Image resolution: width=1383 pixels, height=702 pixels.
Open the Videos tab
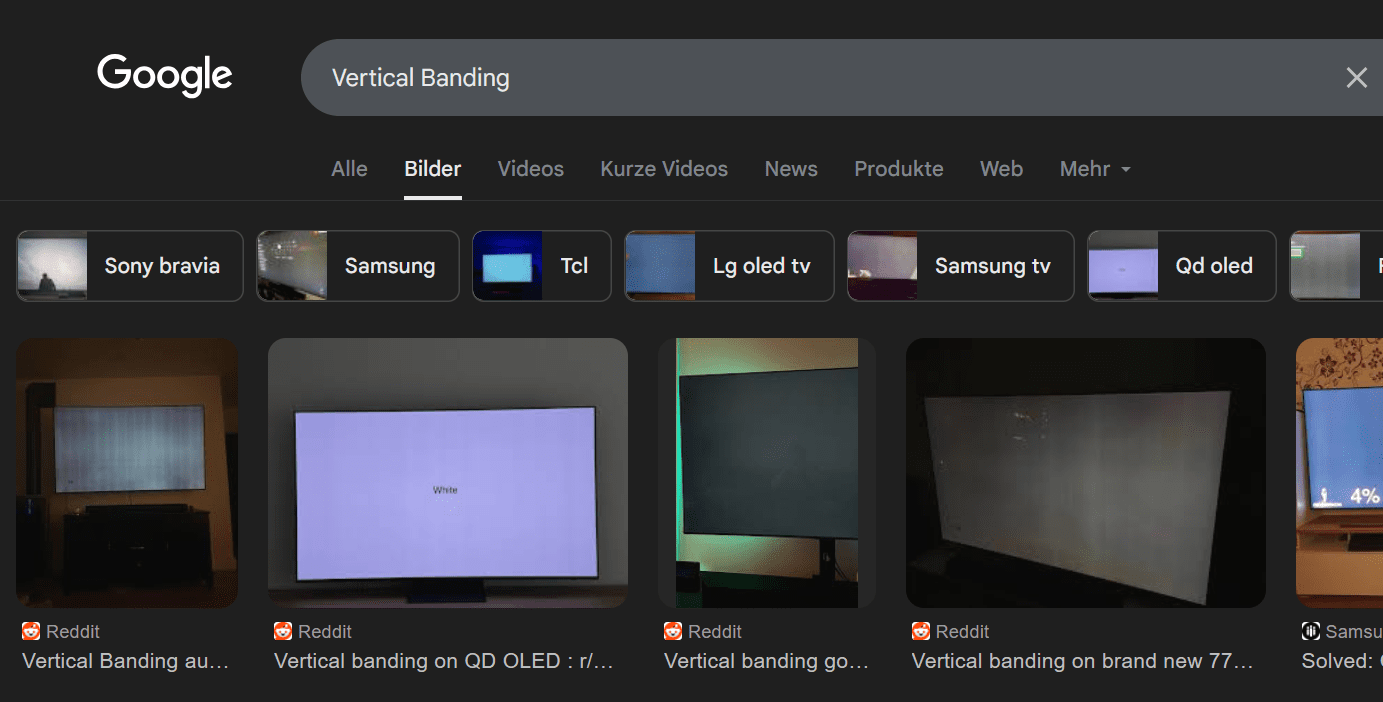pyautogui.click(x=531, y=169)
